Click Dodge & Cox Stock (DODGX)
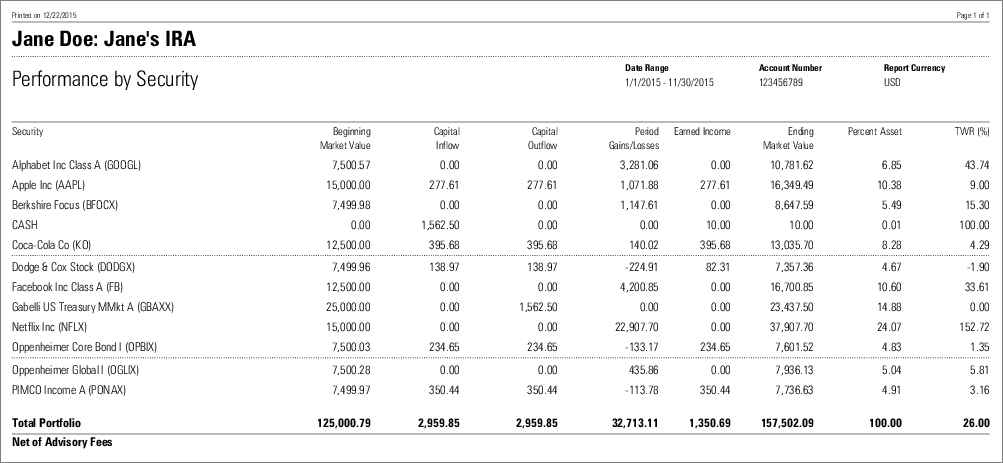This screenshot has width=1003, height=463. point(72,267)
